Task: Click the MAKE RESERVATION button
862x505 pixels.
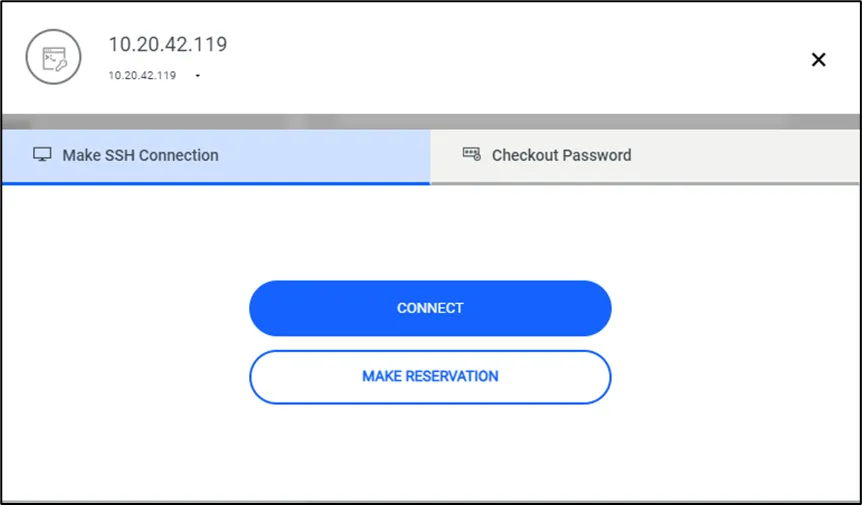Action: coord(430,377)
